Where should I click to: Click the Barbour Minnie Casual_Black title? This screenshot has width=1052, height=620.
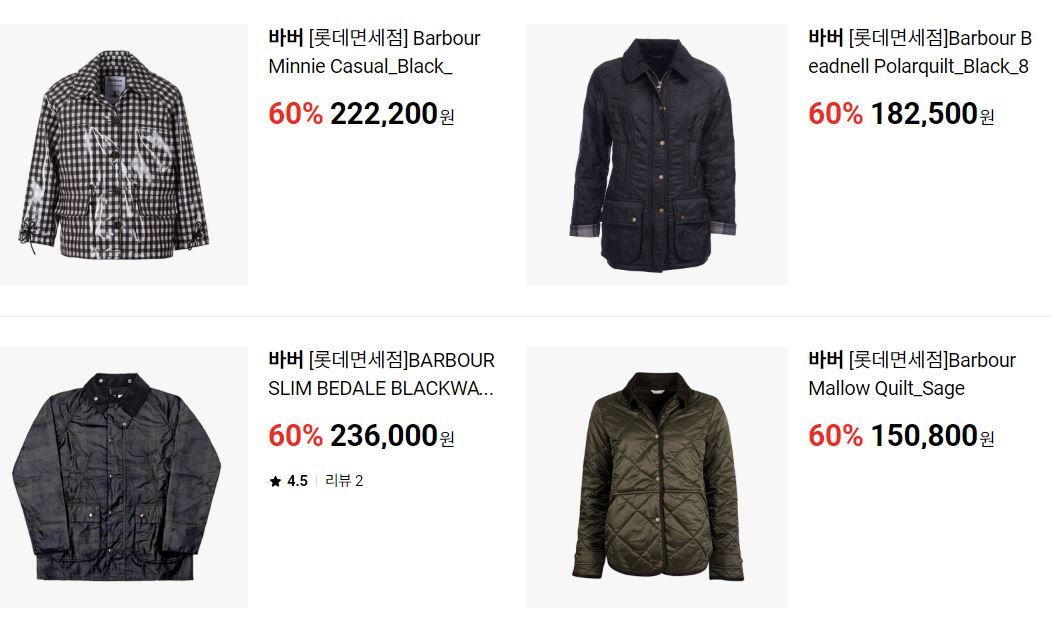(374, 52)
